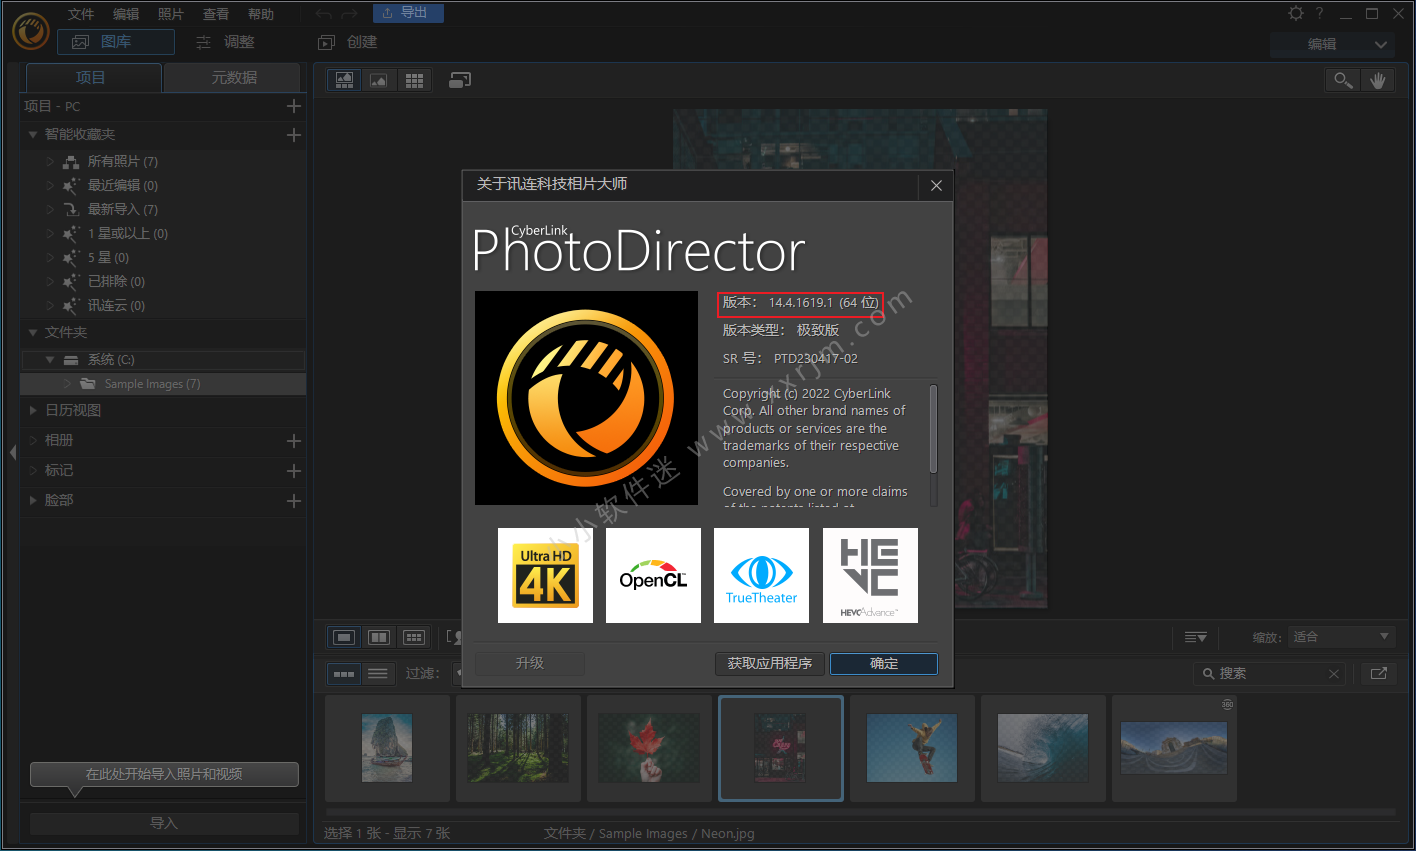The image size is (1416, 851).
Task: Select viewer-only view mode icon
Action: pyautogui.click(x=379, y=80)
